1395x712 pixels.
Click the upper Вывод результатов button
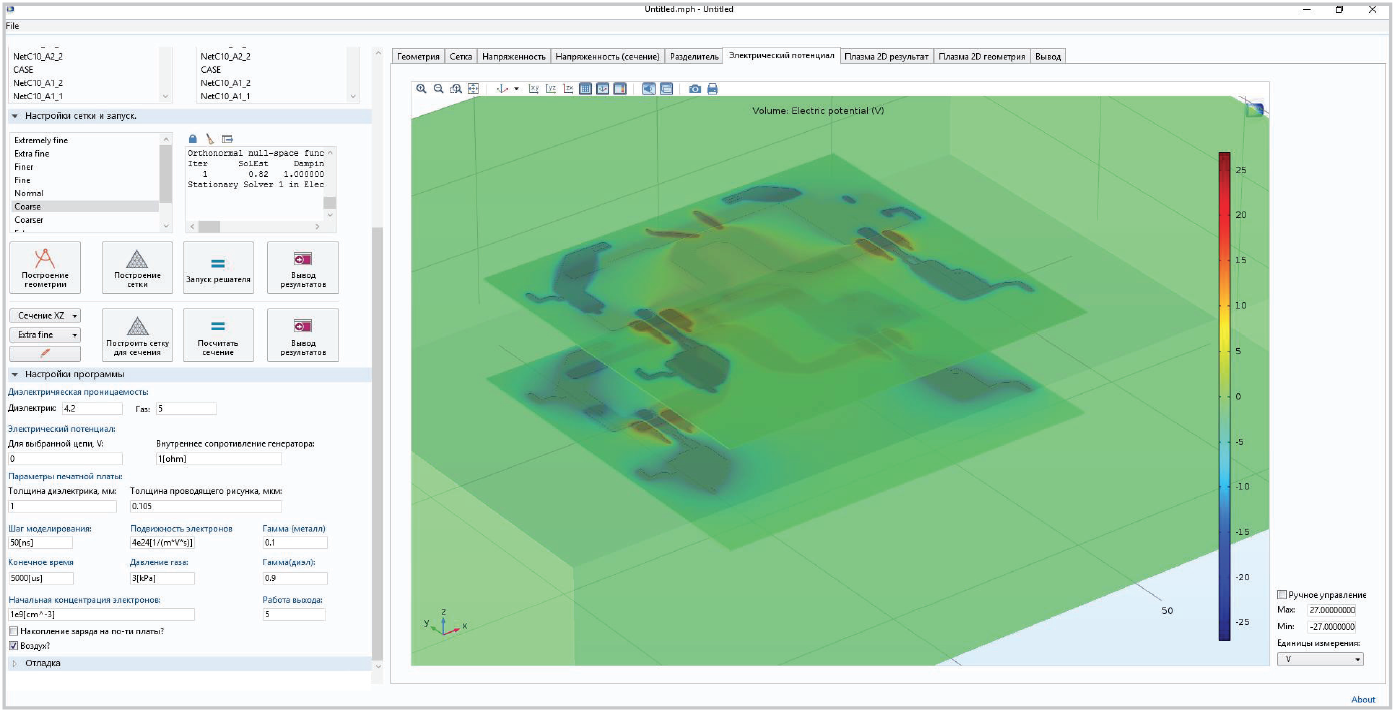click(303, 267)
